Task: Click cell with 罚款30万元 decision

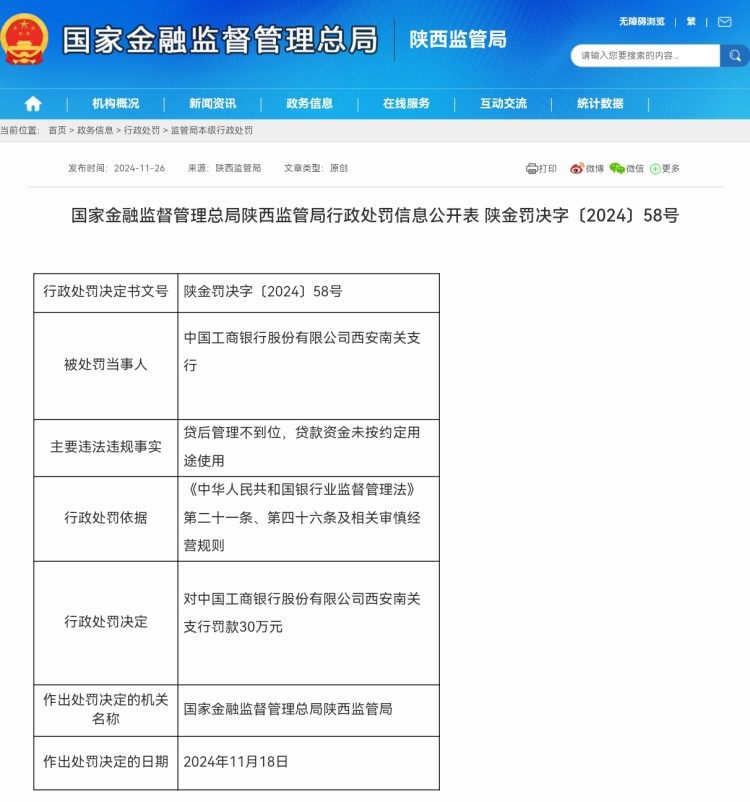Action: pyautogui.click(x=308, y=622)
